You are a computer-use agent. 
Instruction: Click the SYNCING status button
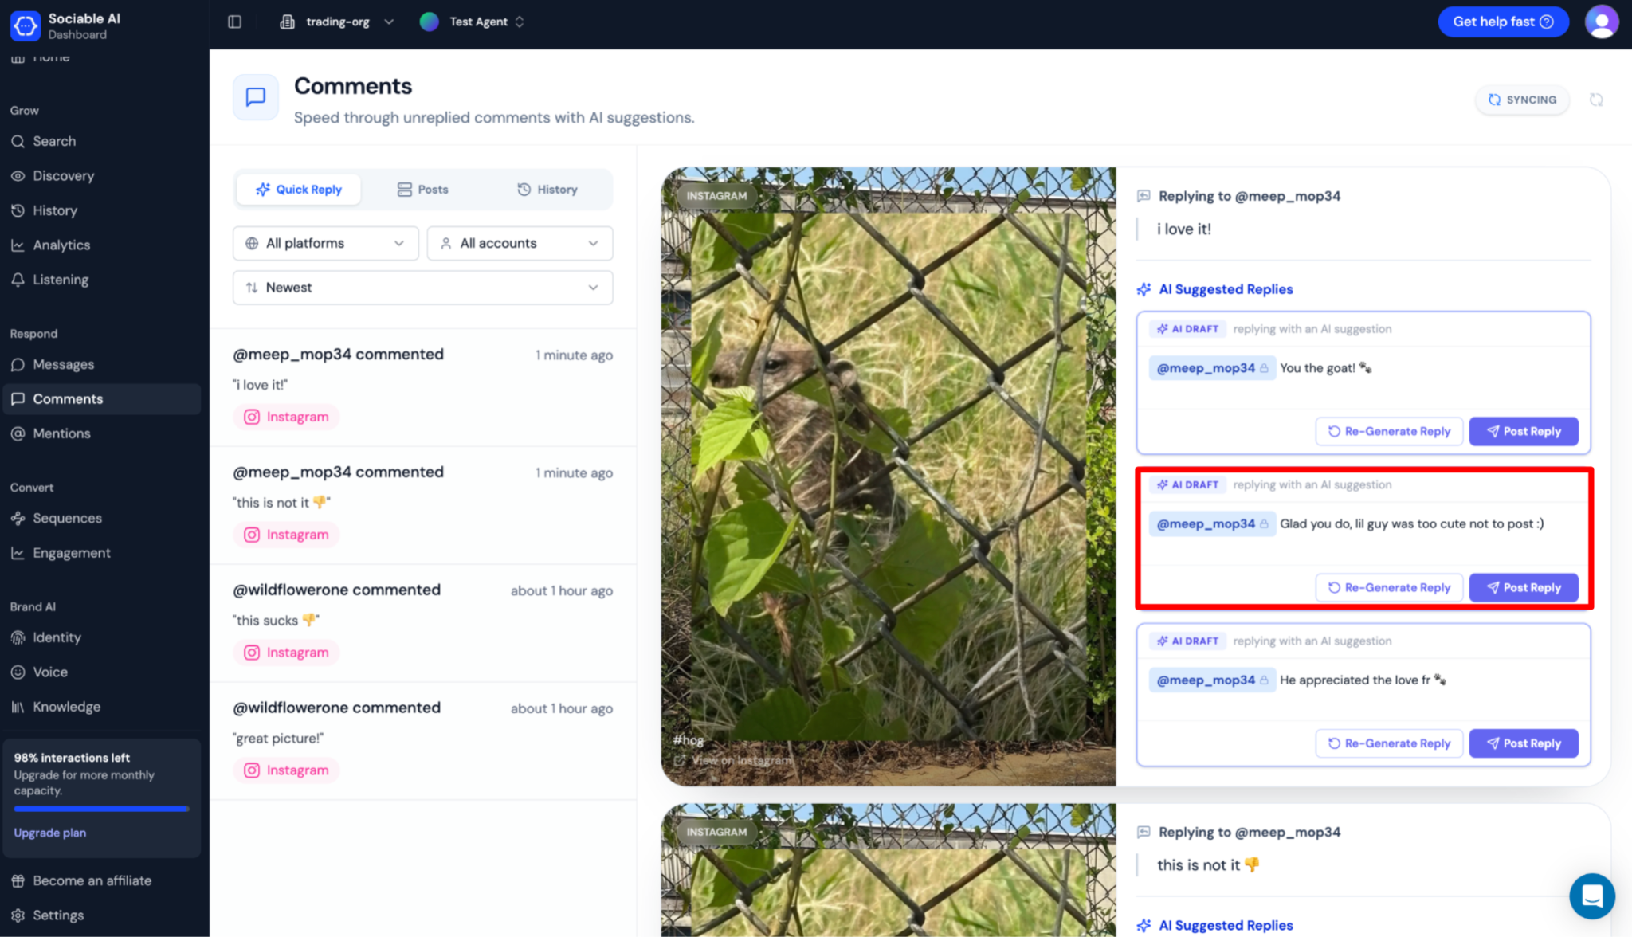(x=1522, y=100)
